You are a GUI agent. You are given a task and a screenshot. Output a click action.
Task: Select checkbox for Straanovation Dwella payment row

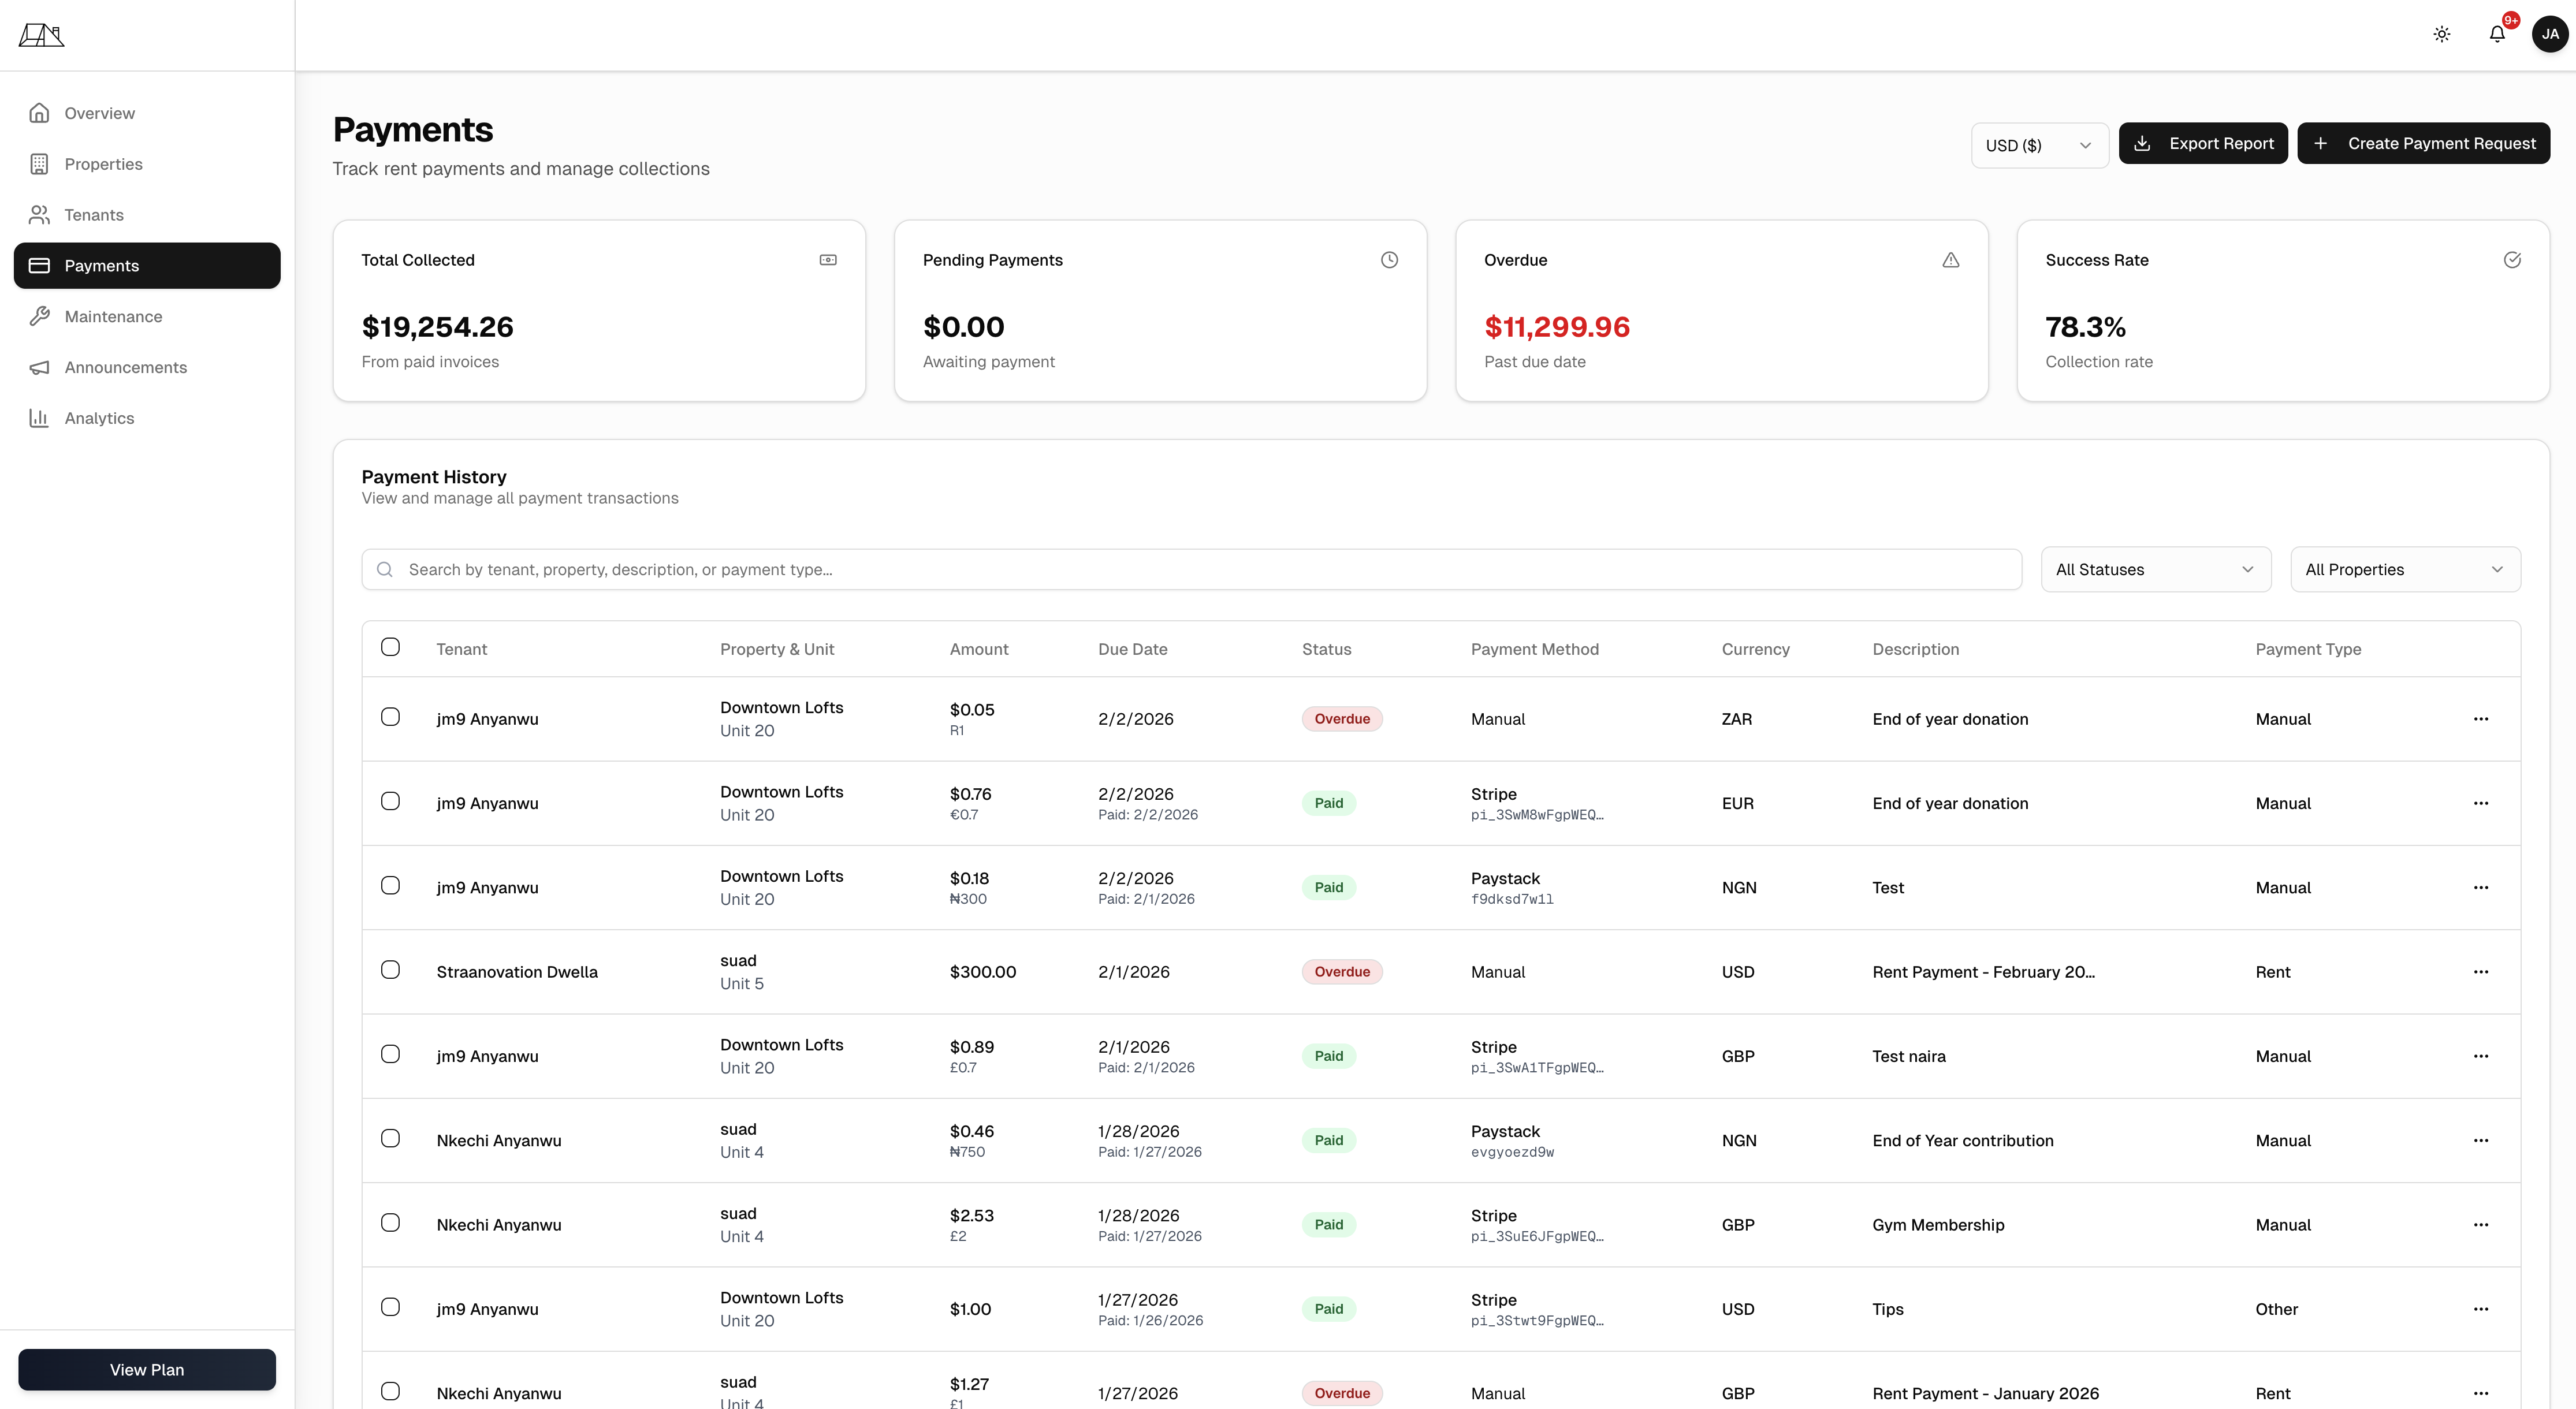(390, 970)
